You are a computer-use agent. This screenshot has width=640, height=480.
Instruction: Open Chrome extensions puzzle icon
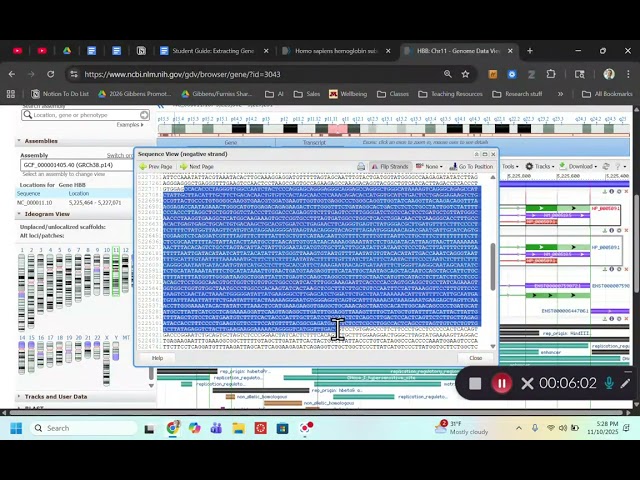coord(551,74)
